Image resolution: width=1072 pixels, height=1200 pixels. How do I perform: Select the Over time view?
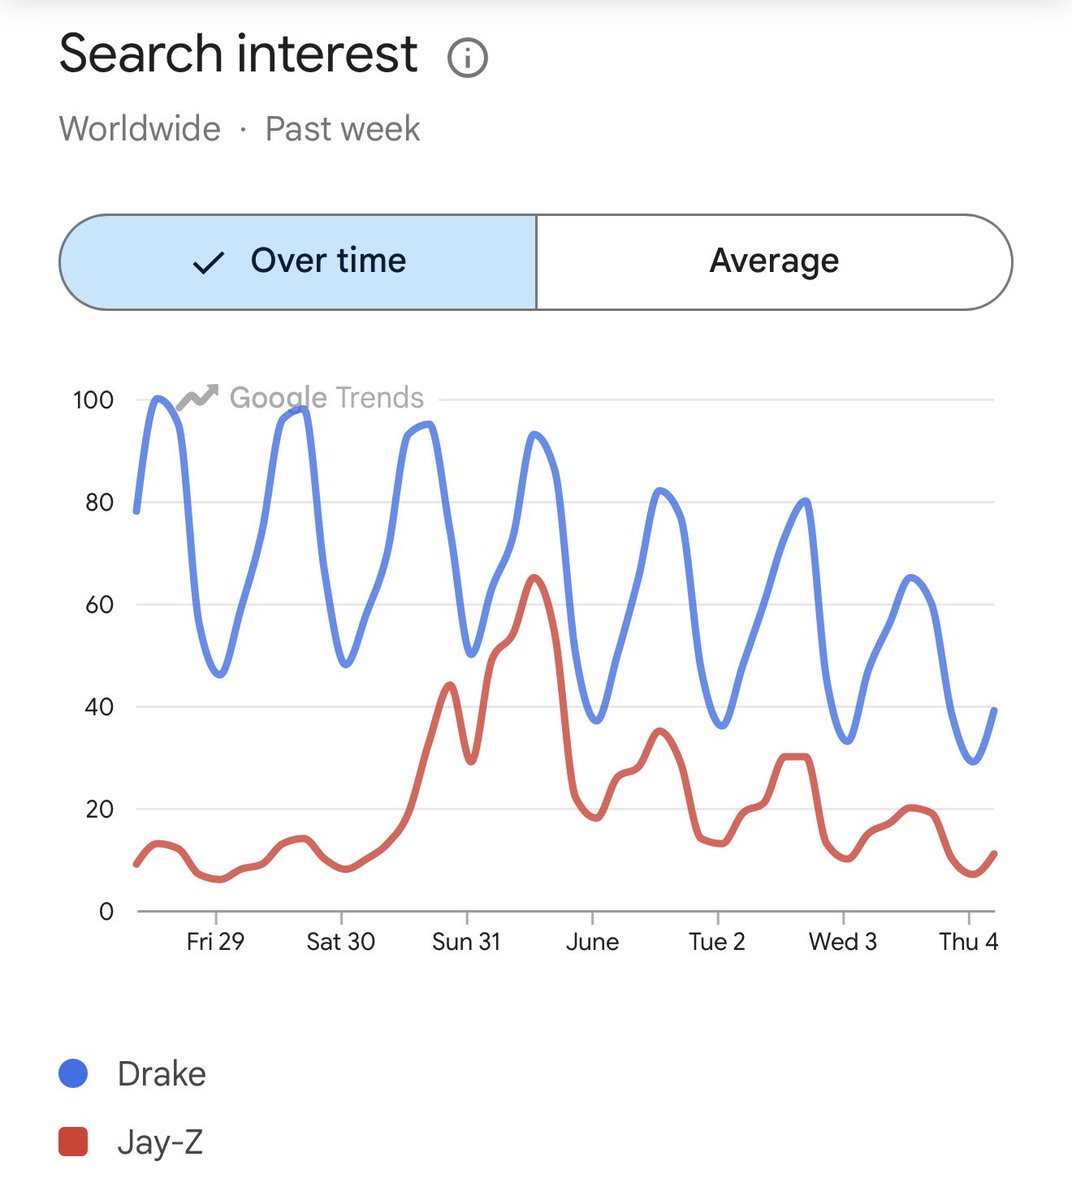298,262
